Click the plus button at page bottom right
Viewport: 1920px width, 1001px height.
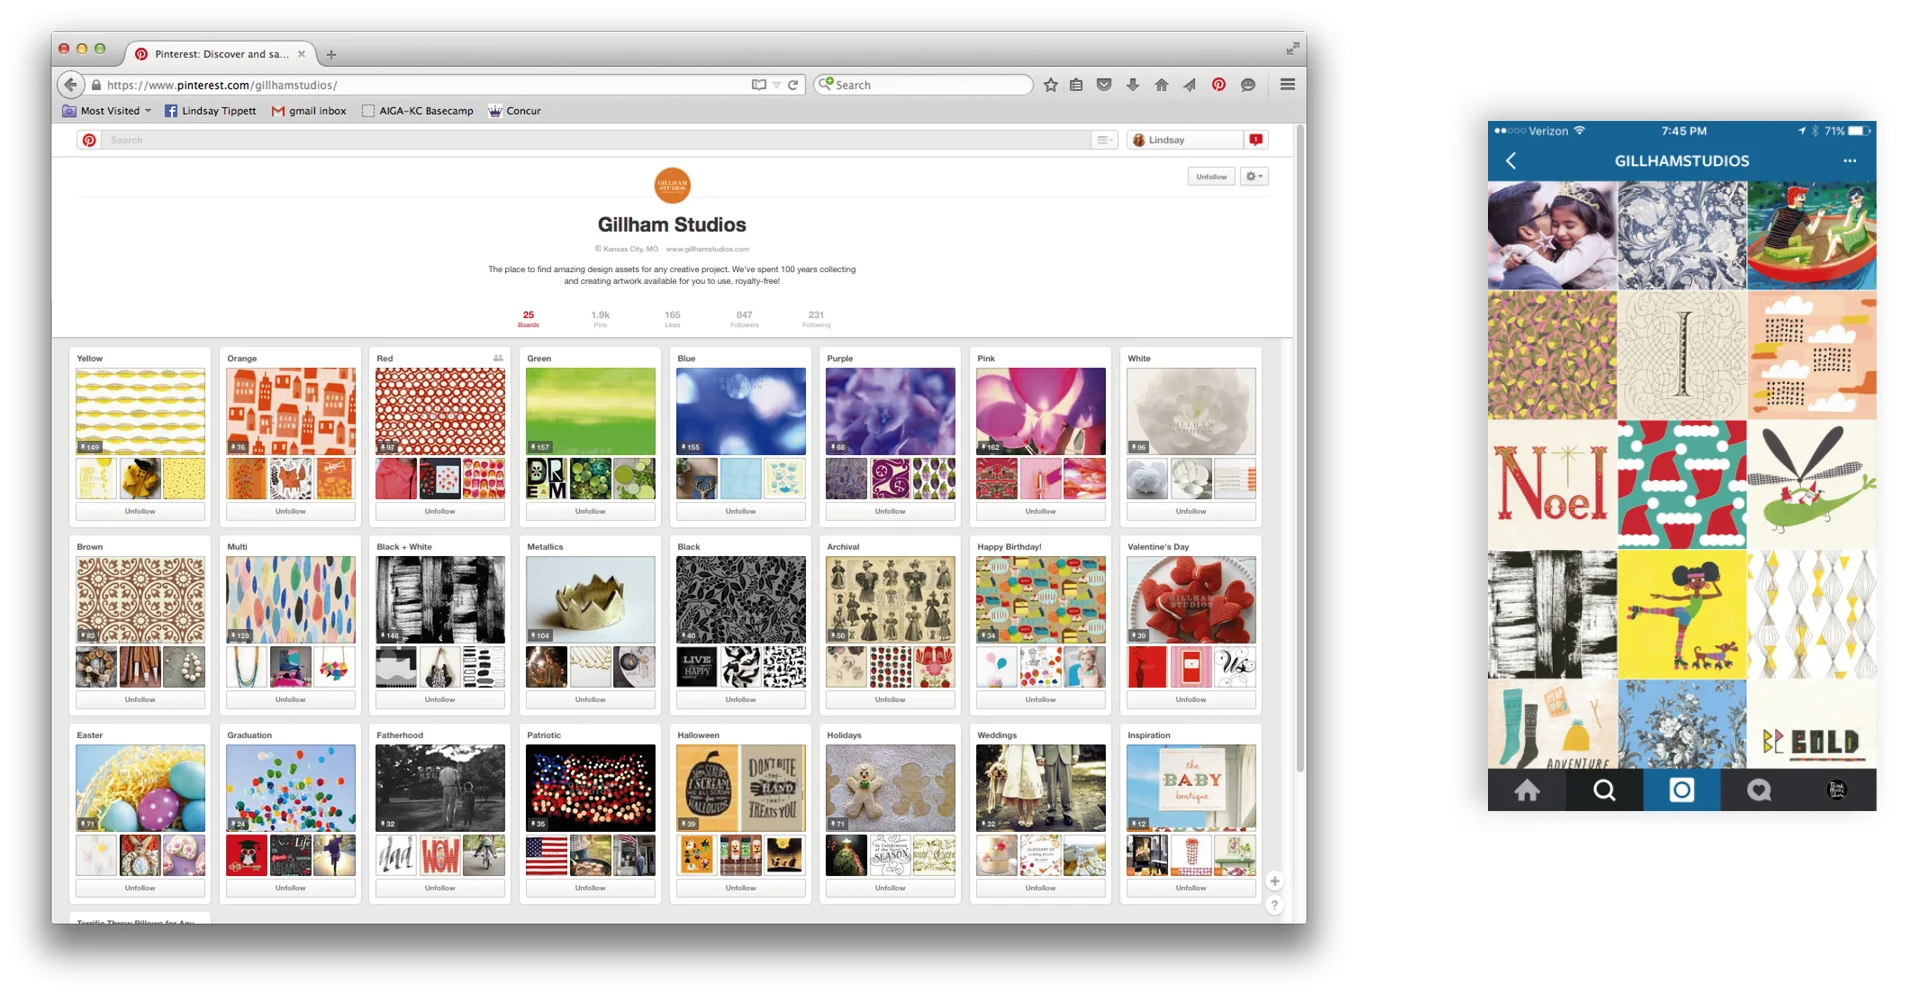pos(1274,881)
